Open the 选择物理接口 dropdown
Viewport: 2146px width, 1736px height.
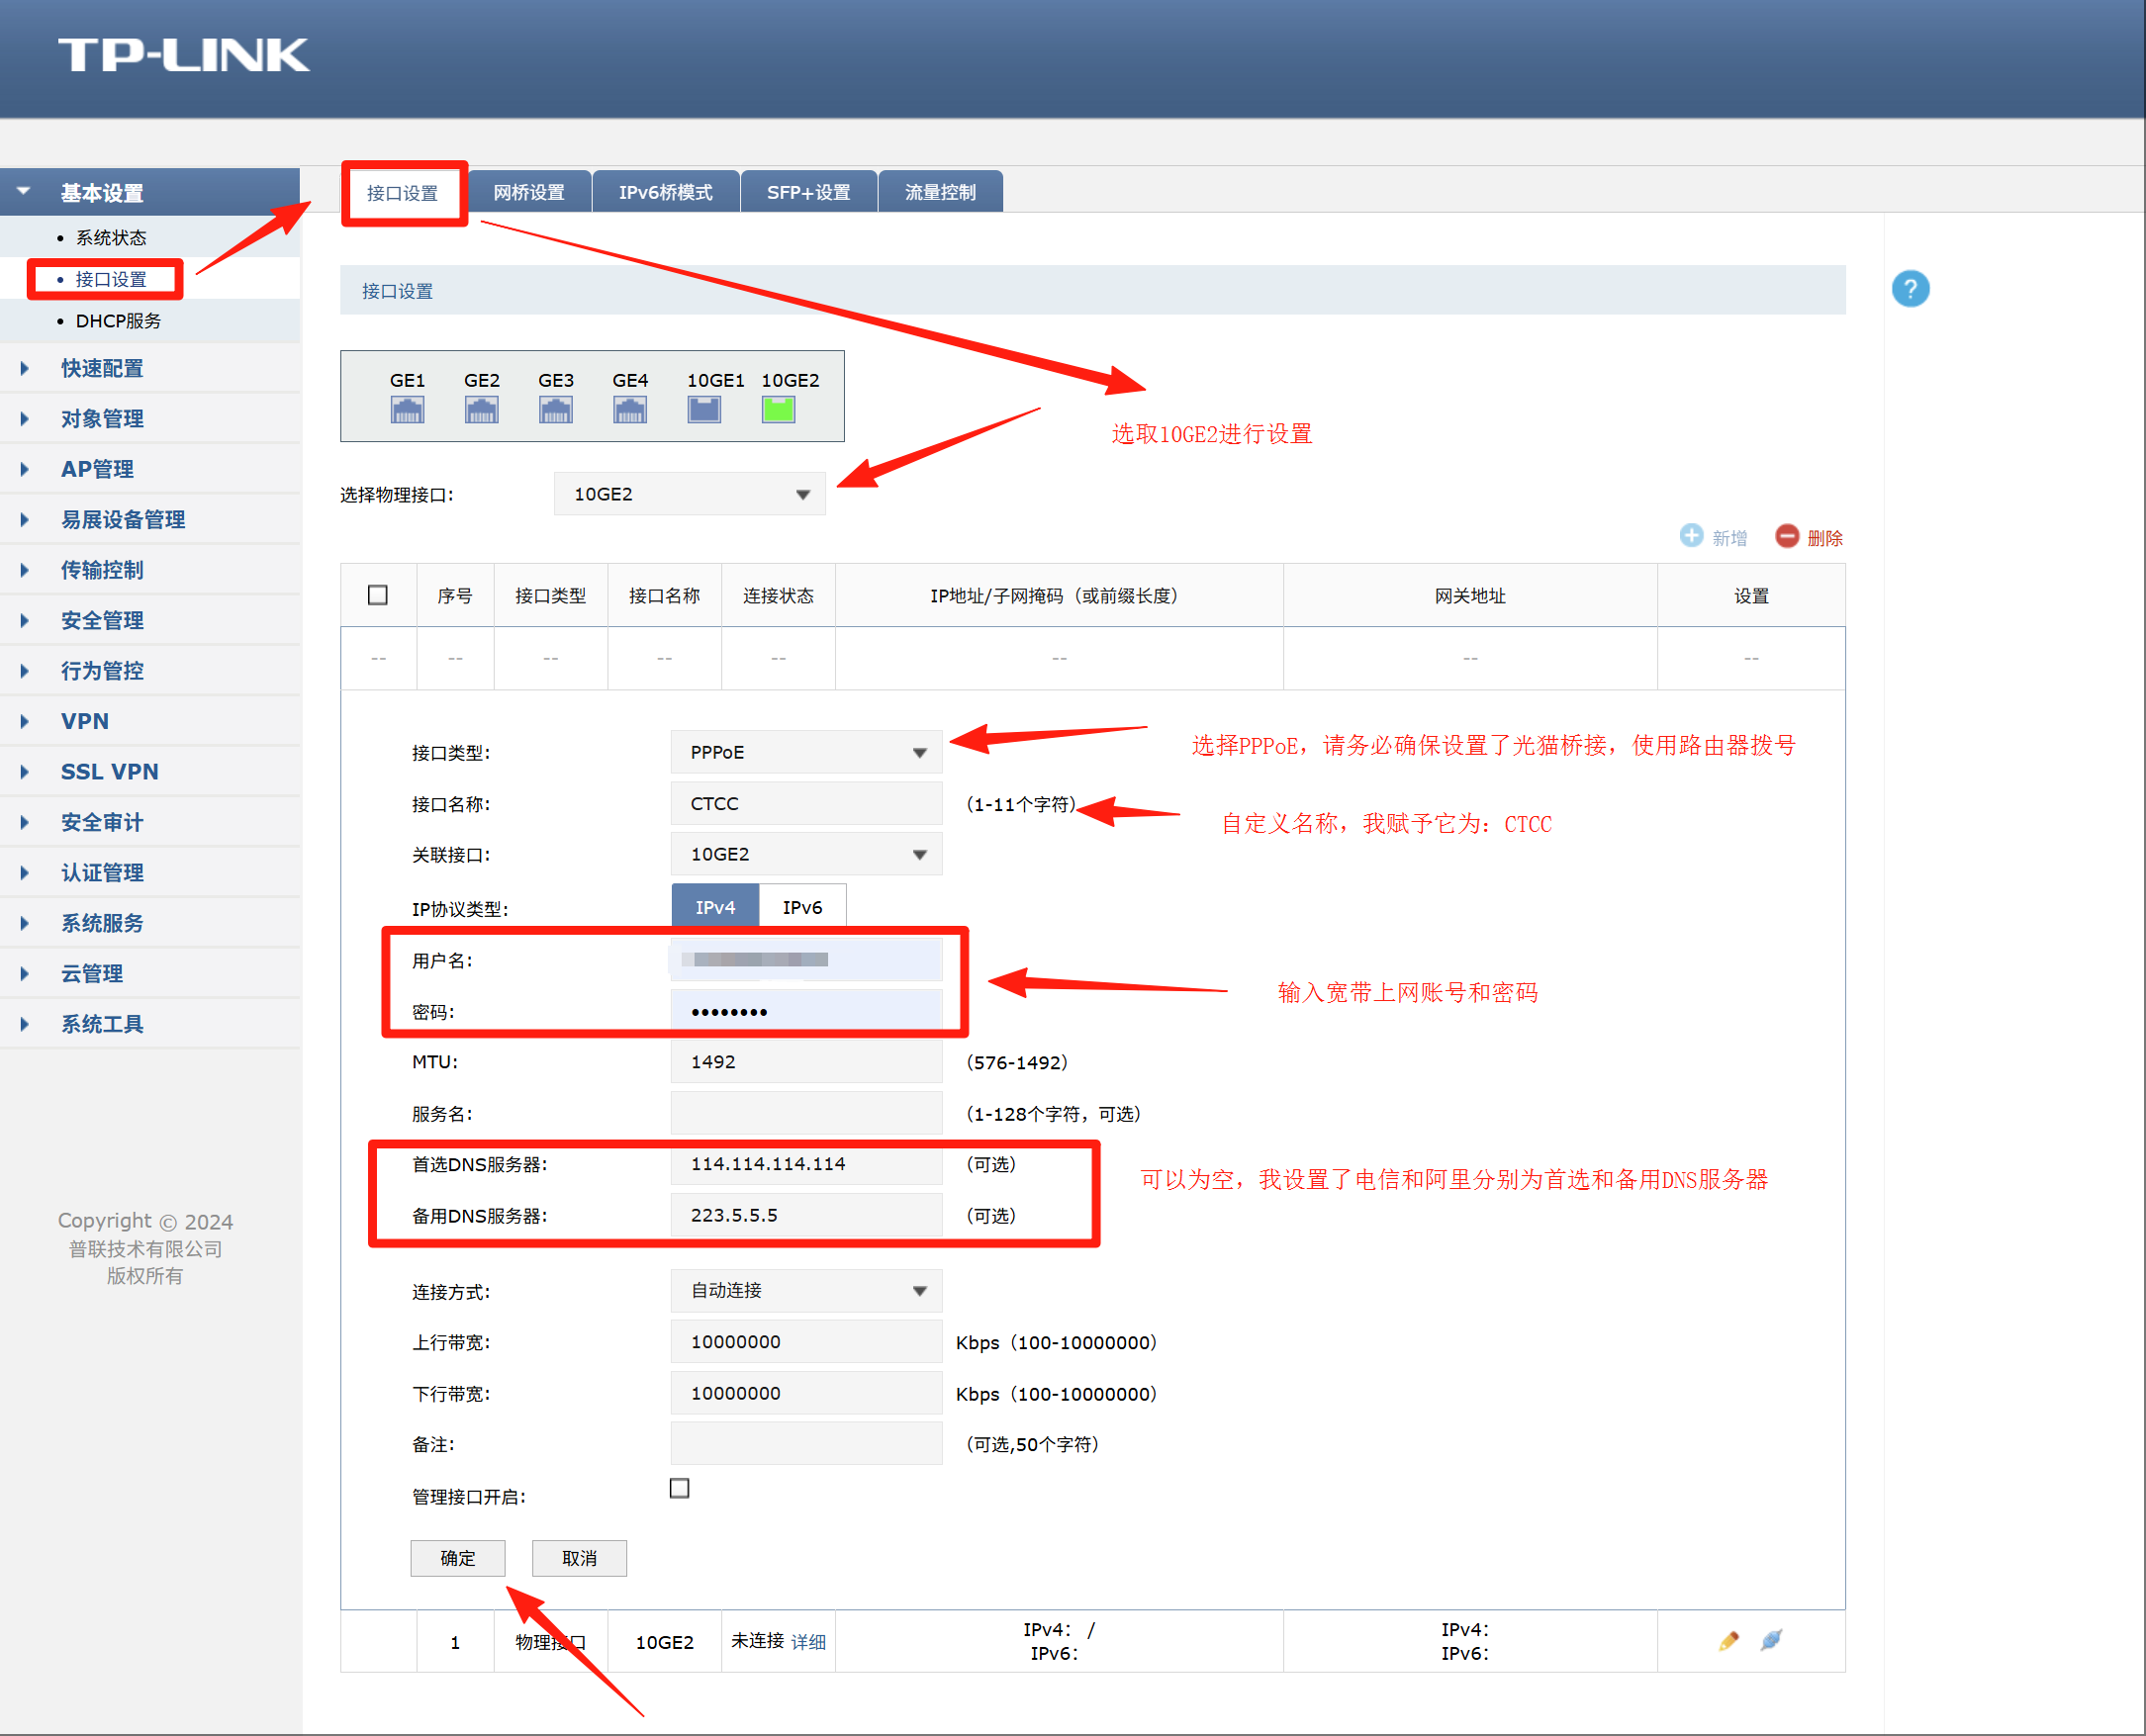coord(689,493)
